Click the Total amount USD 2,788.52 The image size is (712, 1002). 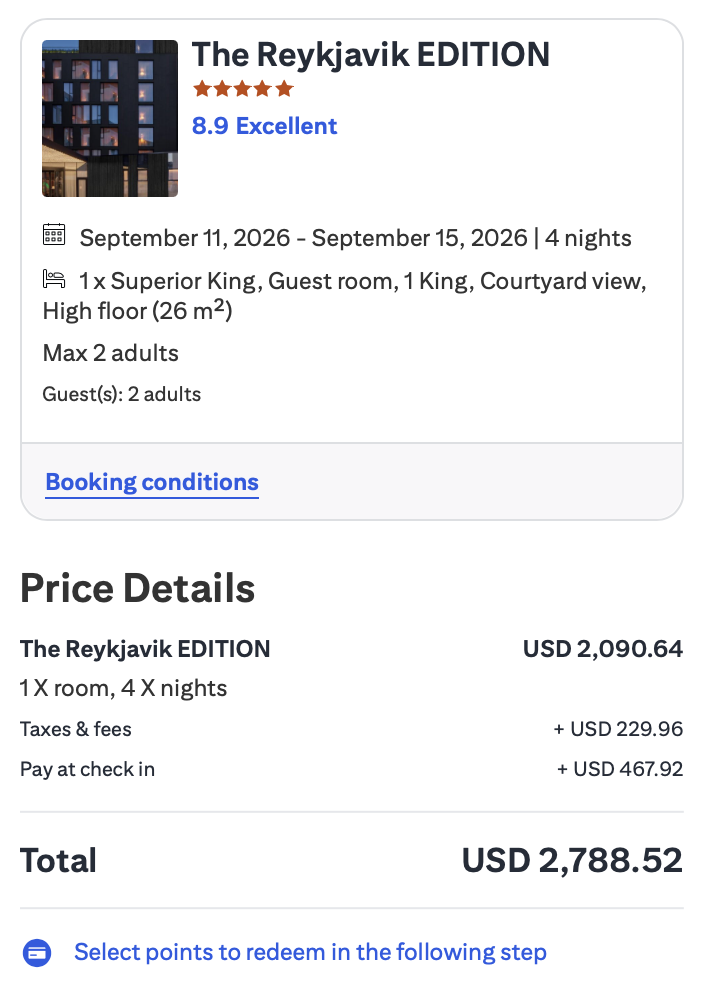tap(571, 860)
